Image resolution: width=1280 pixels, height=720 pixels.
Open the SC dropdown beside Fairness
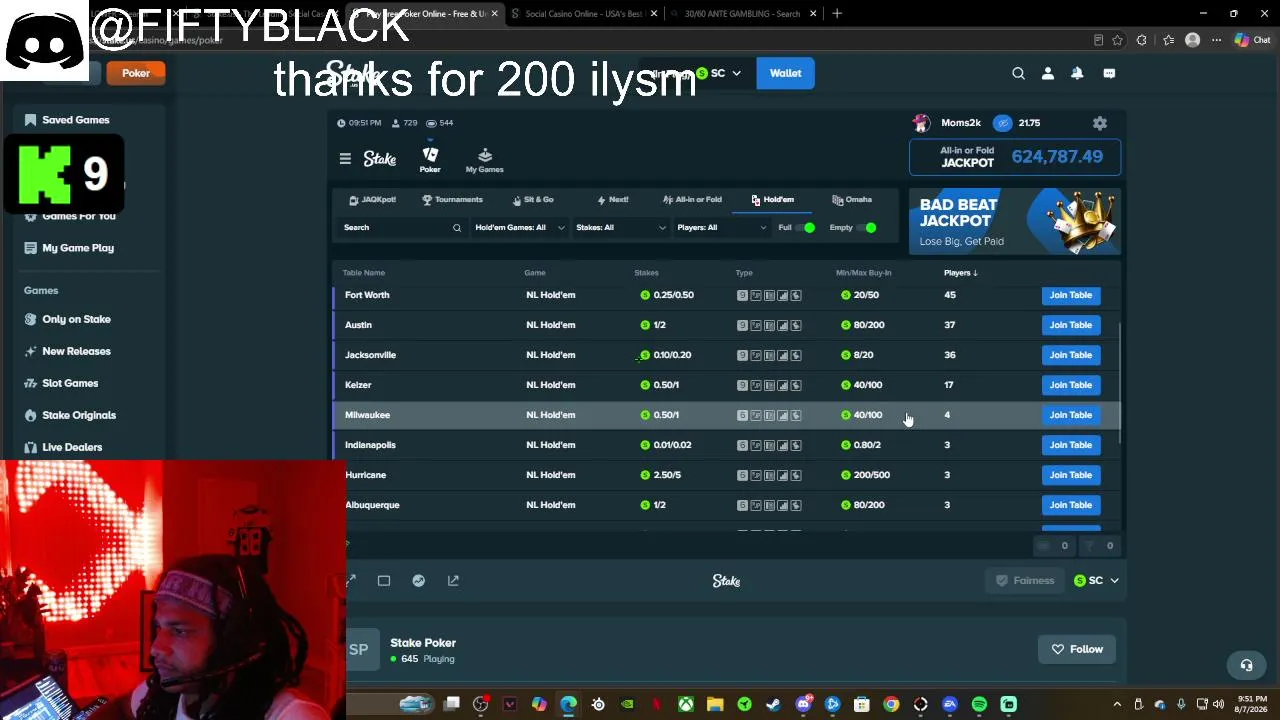click(x=1096, y=581)
